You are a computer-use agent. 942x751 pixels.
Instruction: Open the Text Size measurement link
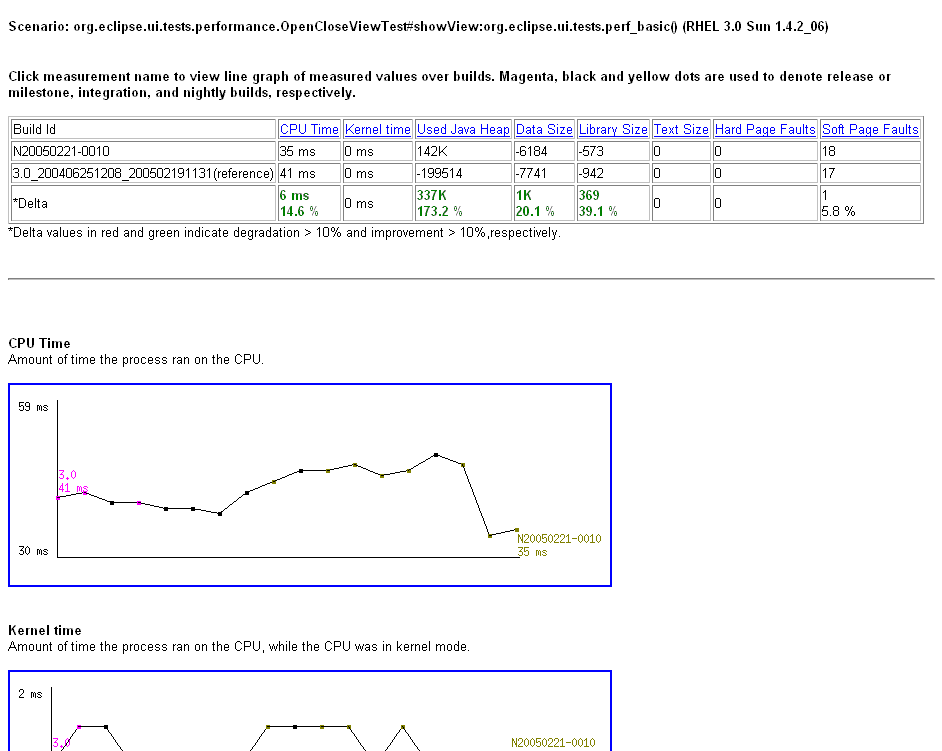(x=681, y=129)
